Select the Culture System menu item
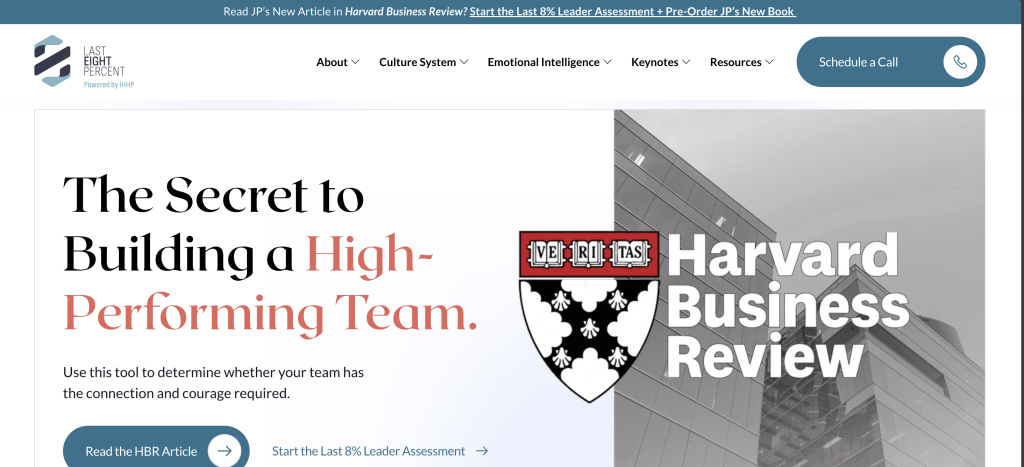 click(x=417, y=62)
